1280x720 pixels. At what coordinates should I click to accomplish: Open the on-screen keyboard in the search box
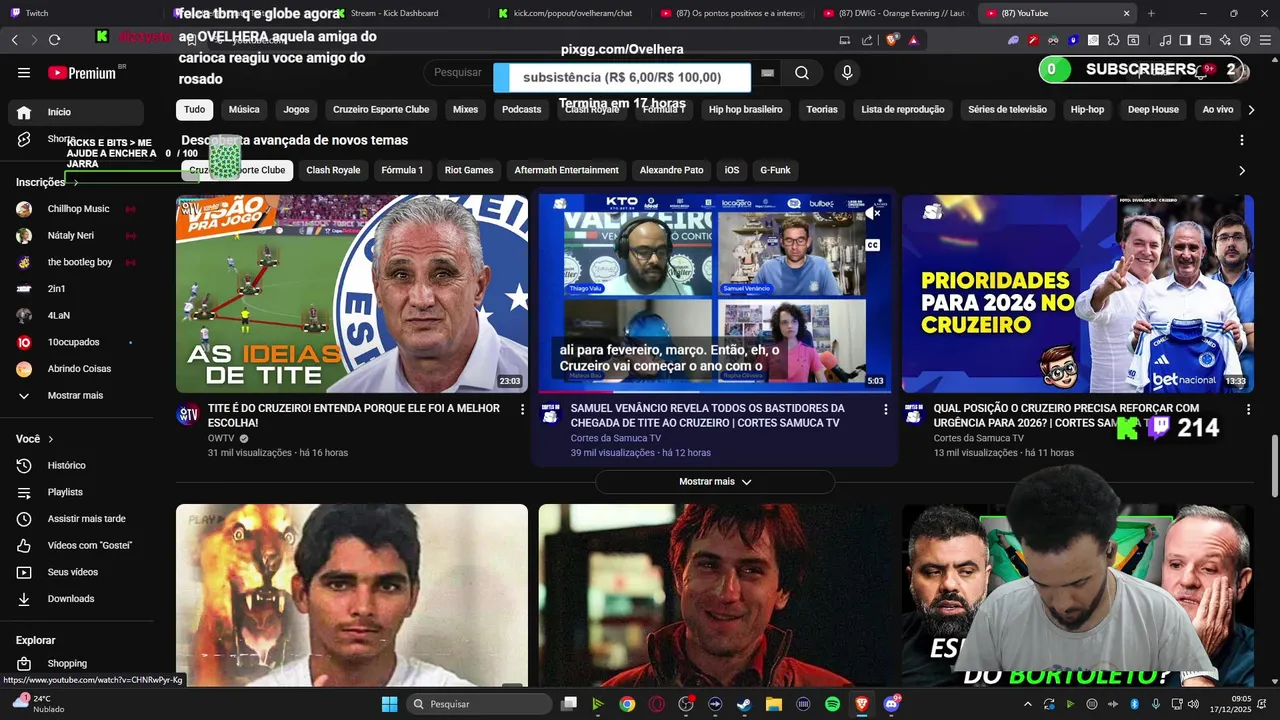(767, 73)
